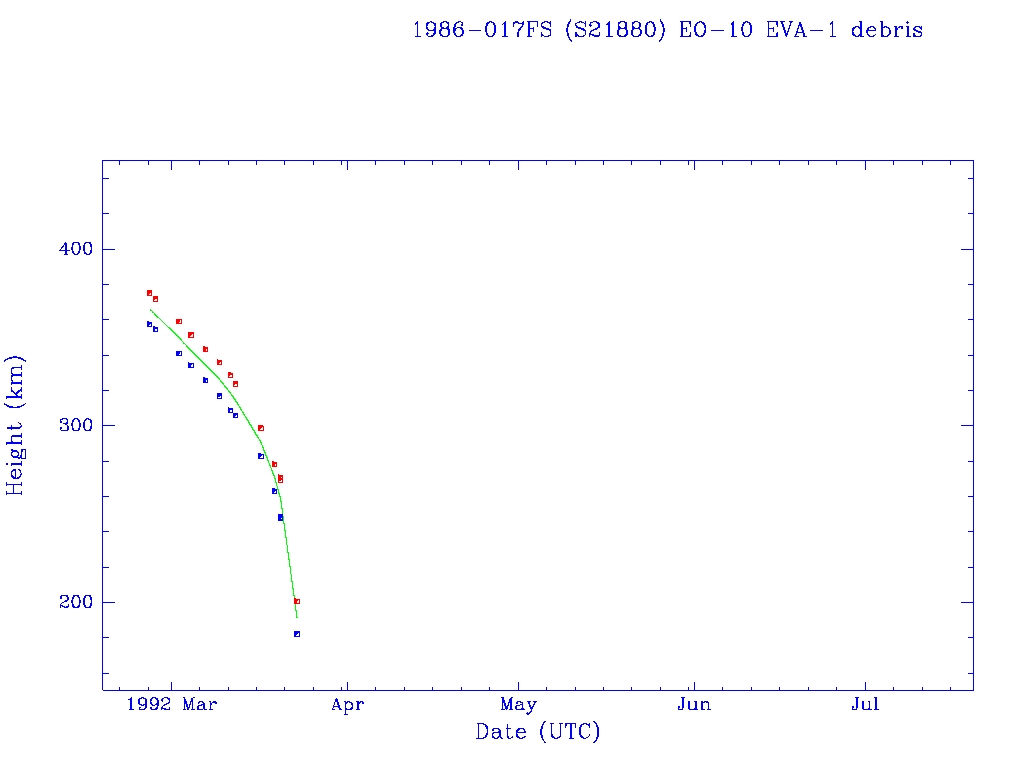
Task: Click the lowest red data point near 200 km
Action: (297, 601)
